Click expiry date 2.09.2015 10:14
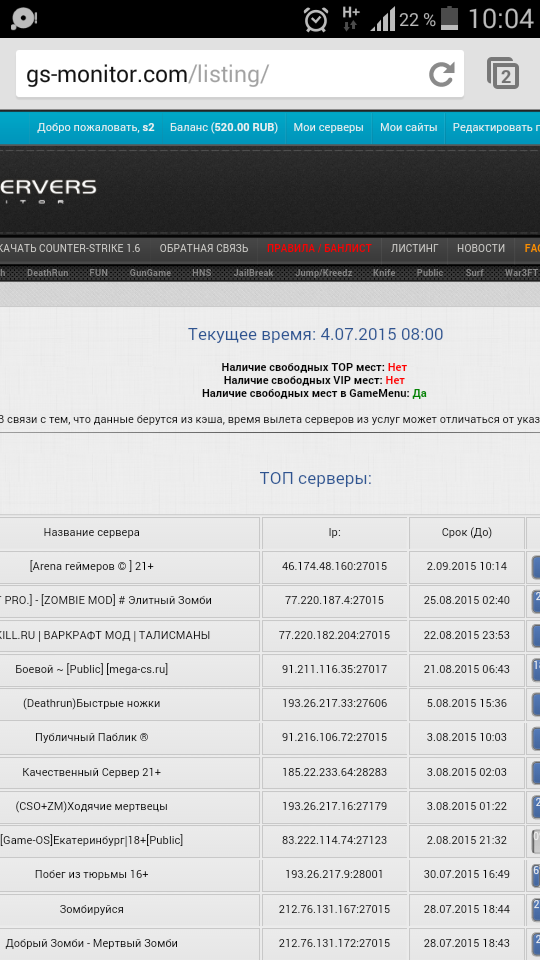Viewport: 540px width, 960px height. click(x=467, y=567)
